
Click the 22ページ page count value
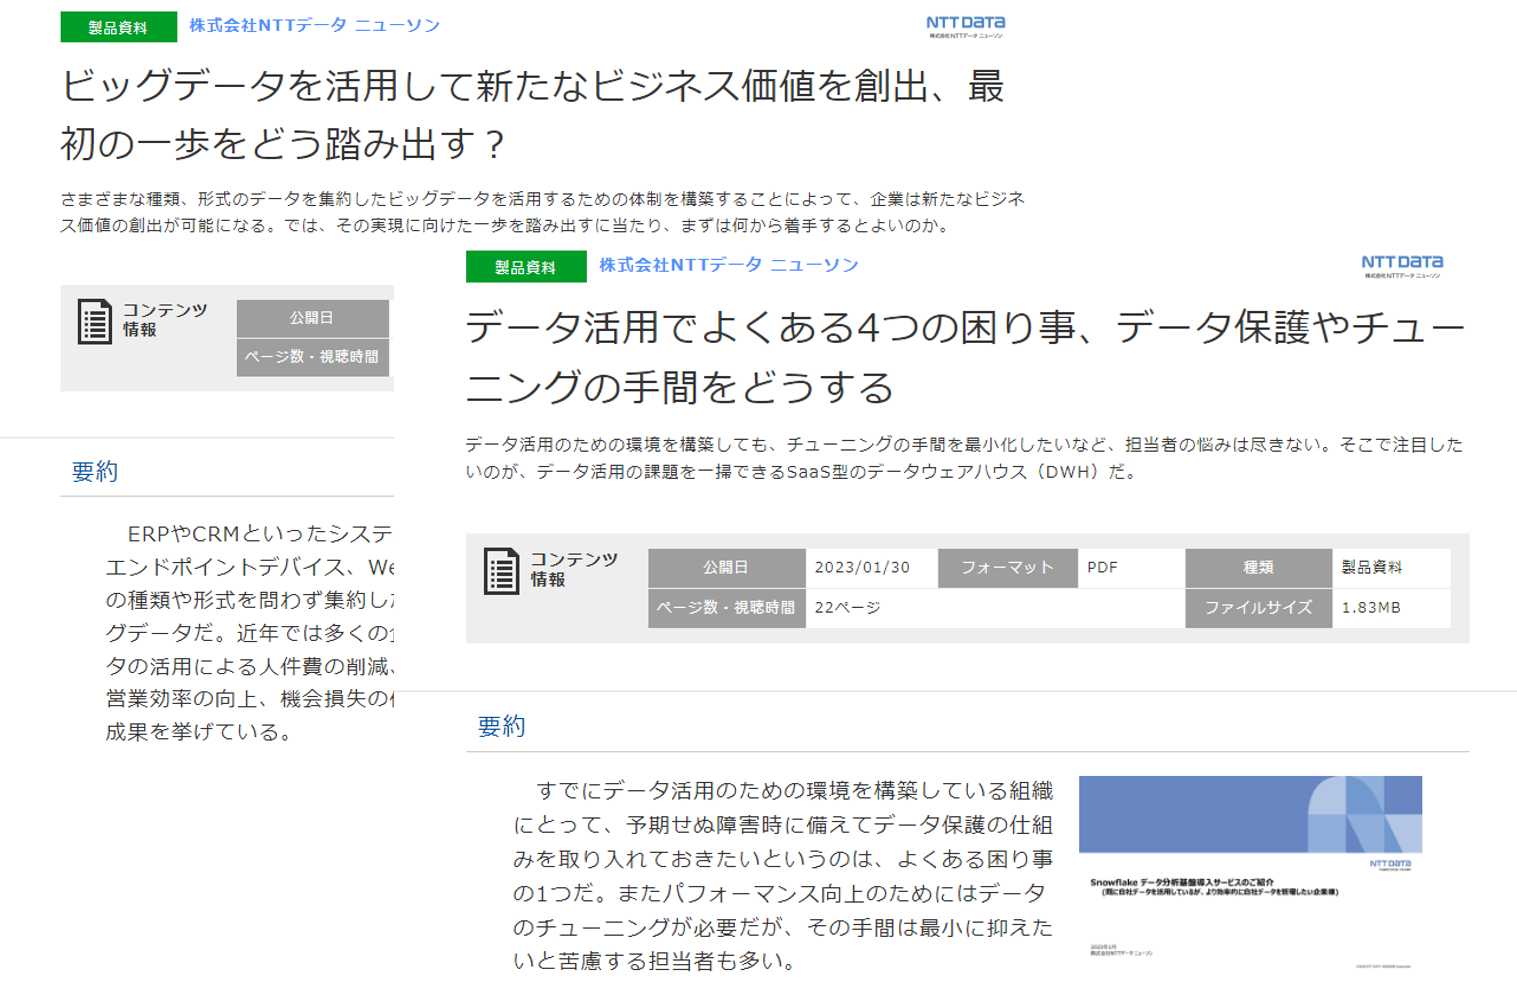tap(847, 607)
